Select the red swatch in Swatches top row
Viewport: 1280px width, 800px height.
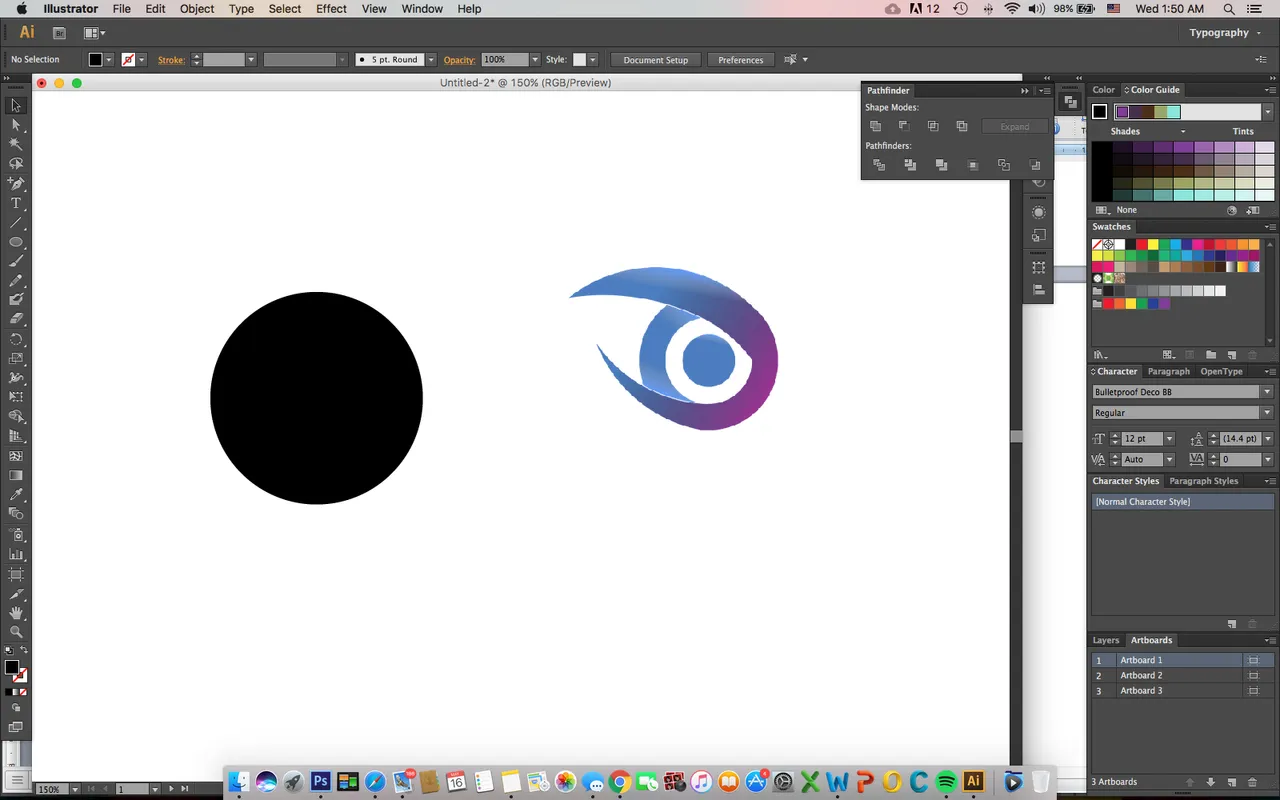coord(1142,245)
